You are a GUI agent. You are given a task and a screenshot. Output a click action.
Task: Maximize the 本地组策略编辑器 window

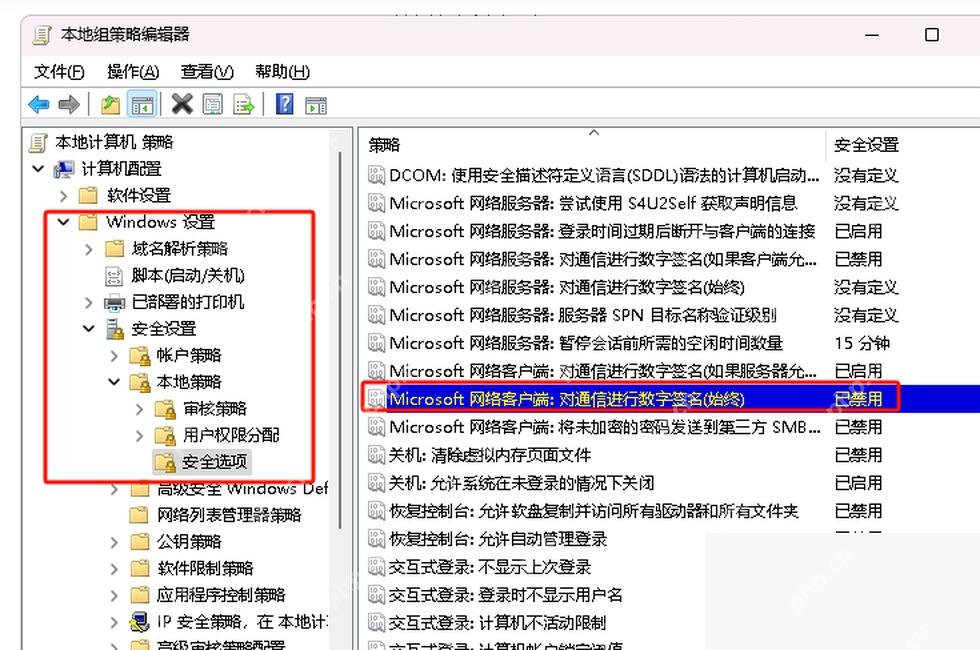click(x=931, y=35)
